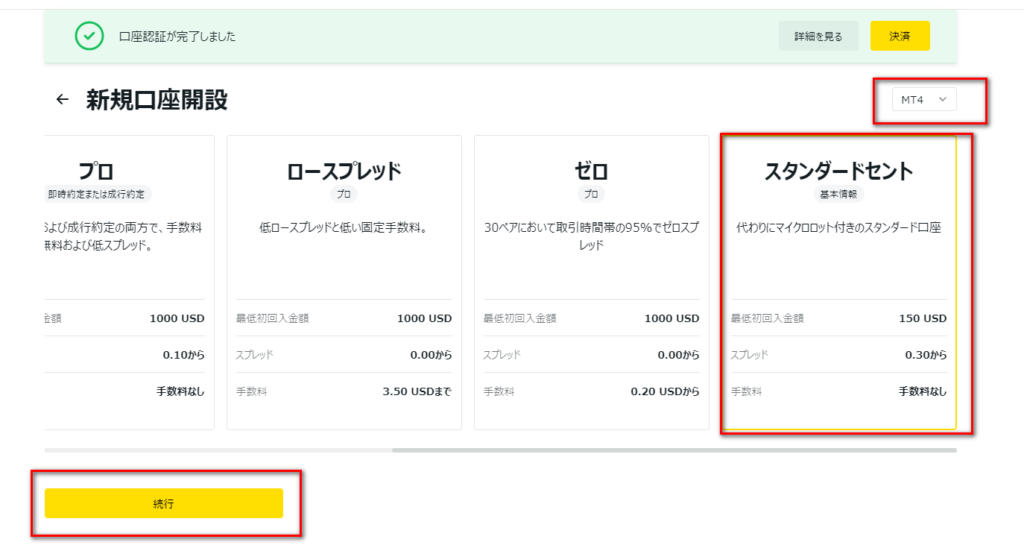Select the ゼロ account card
Screen dimensions: 1024x548
[x=591, y=282]
